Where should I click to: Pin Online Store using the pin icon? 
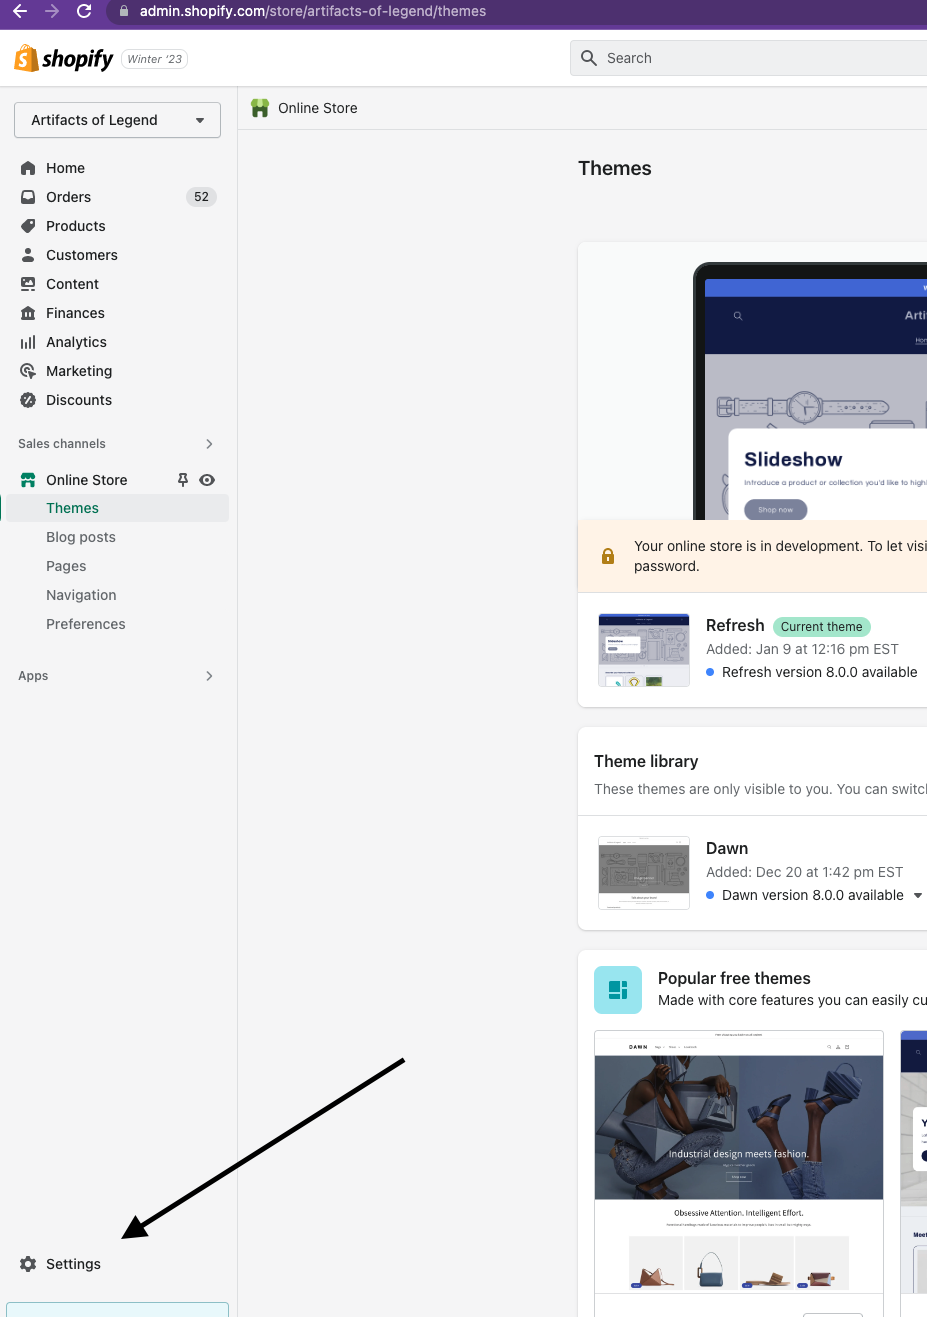(x=183, y=480)
